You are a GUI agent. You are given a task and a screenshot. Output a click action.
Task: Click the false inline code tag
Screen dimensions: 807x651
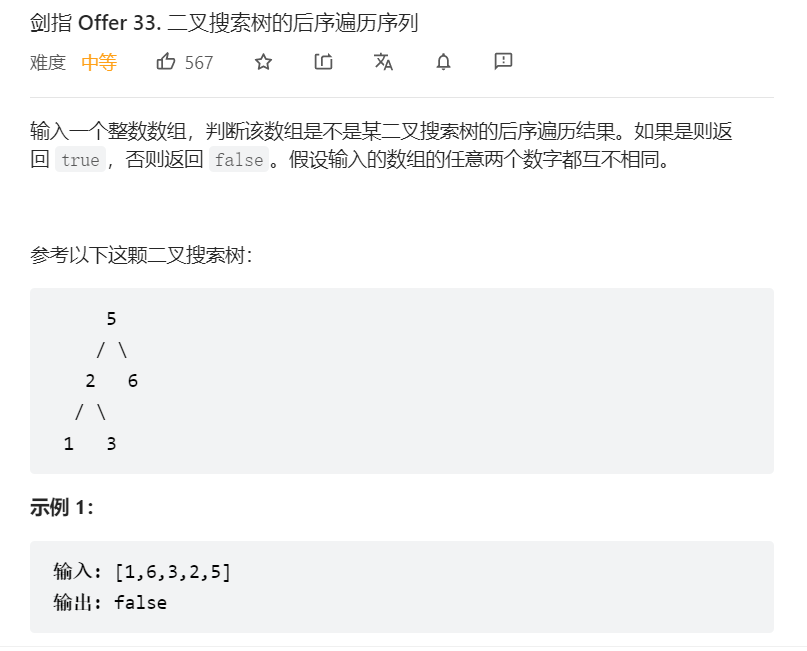pos(239,160)
